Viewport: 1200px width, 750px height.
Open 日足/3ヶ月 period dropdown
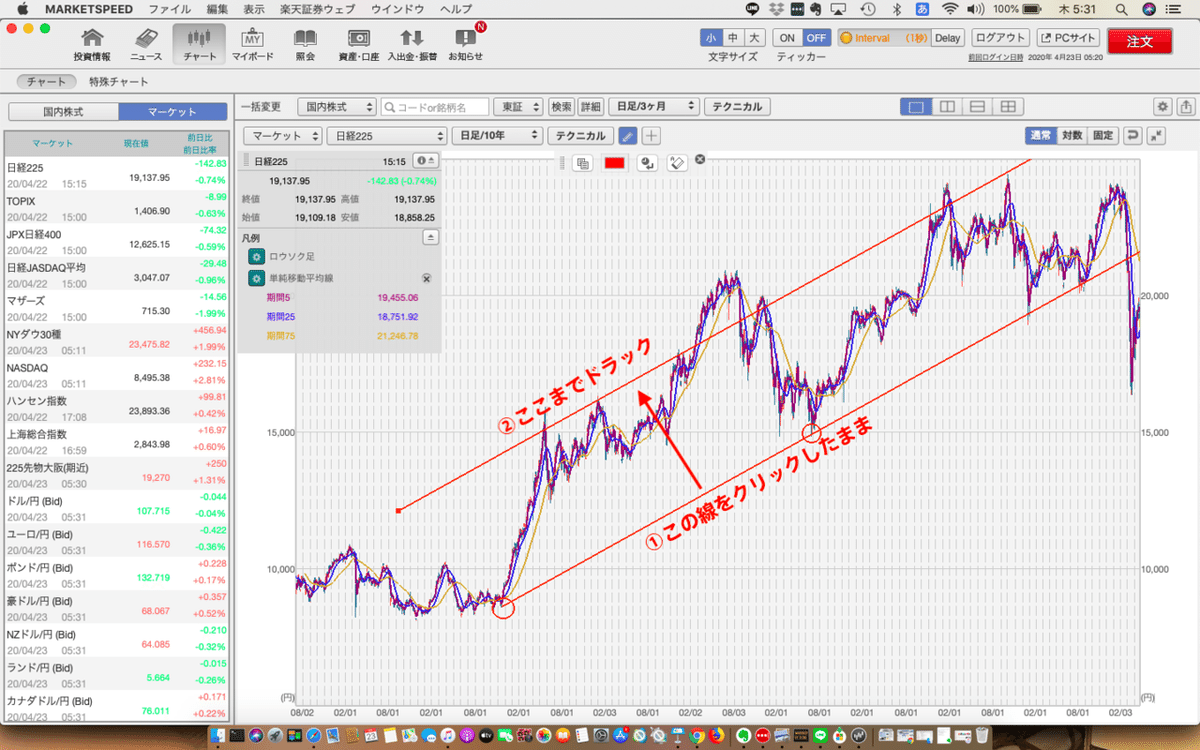(x=654, y=106)
